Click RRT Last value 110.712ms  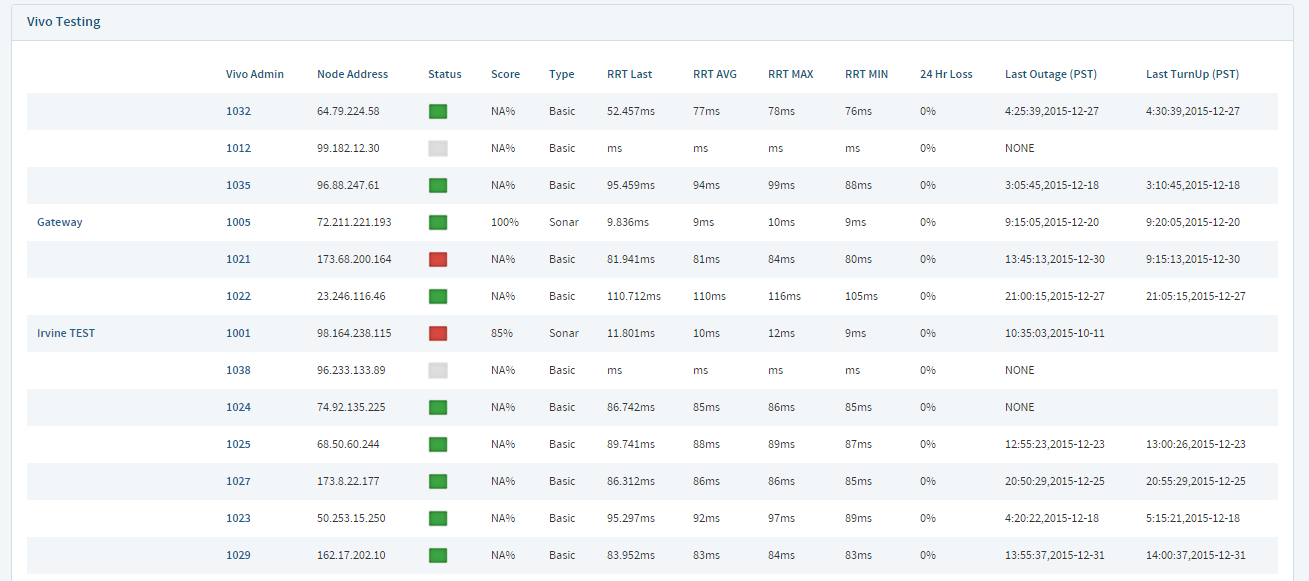pos(634,296)
